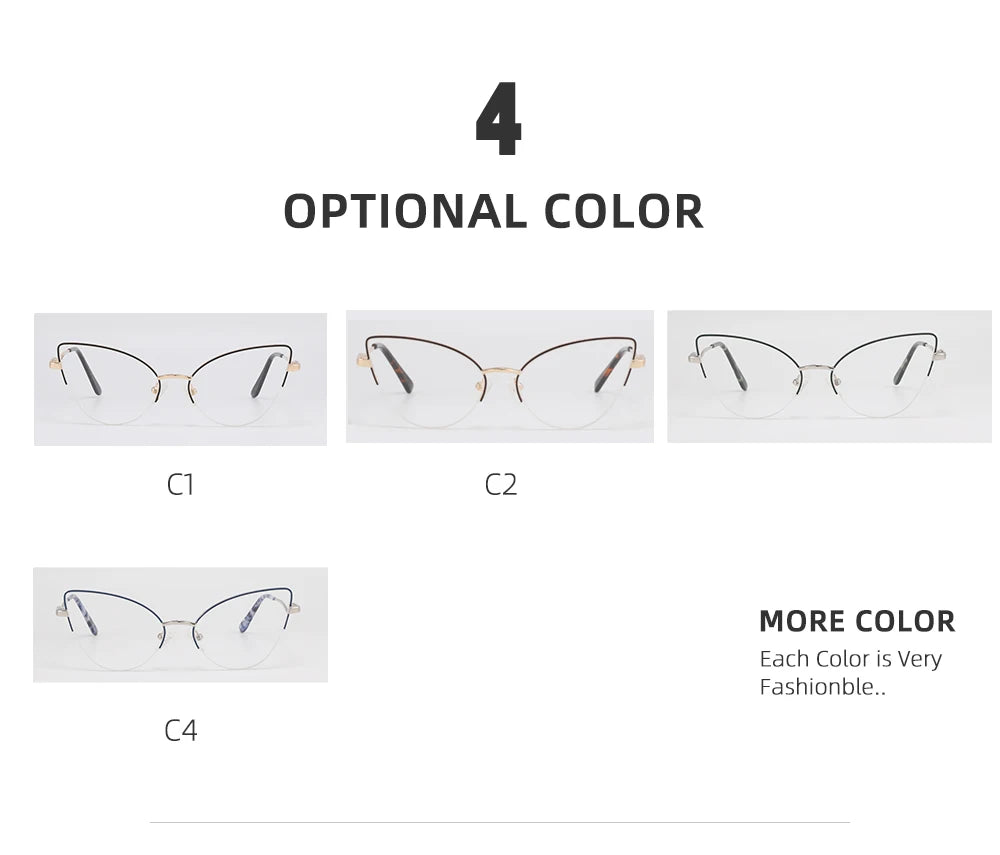
Task: Click the horizontal divider line at the bottom
Action: coord(499,822)
